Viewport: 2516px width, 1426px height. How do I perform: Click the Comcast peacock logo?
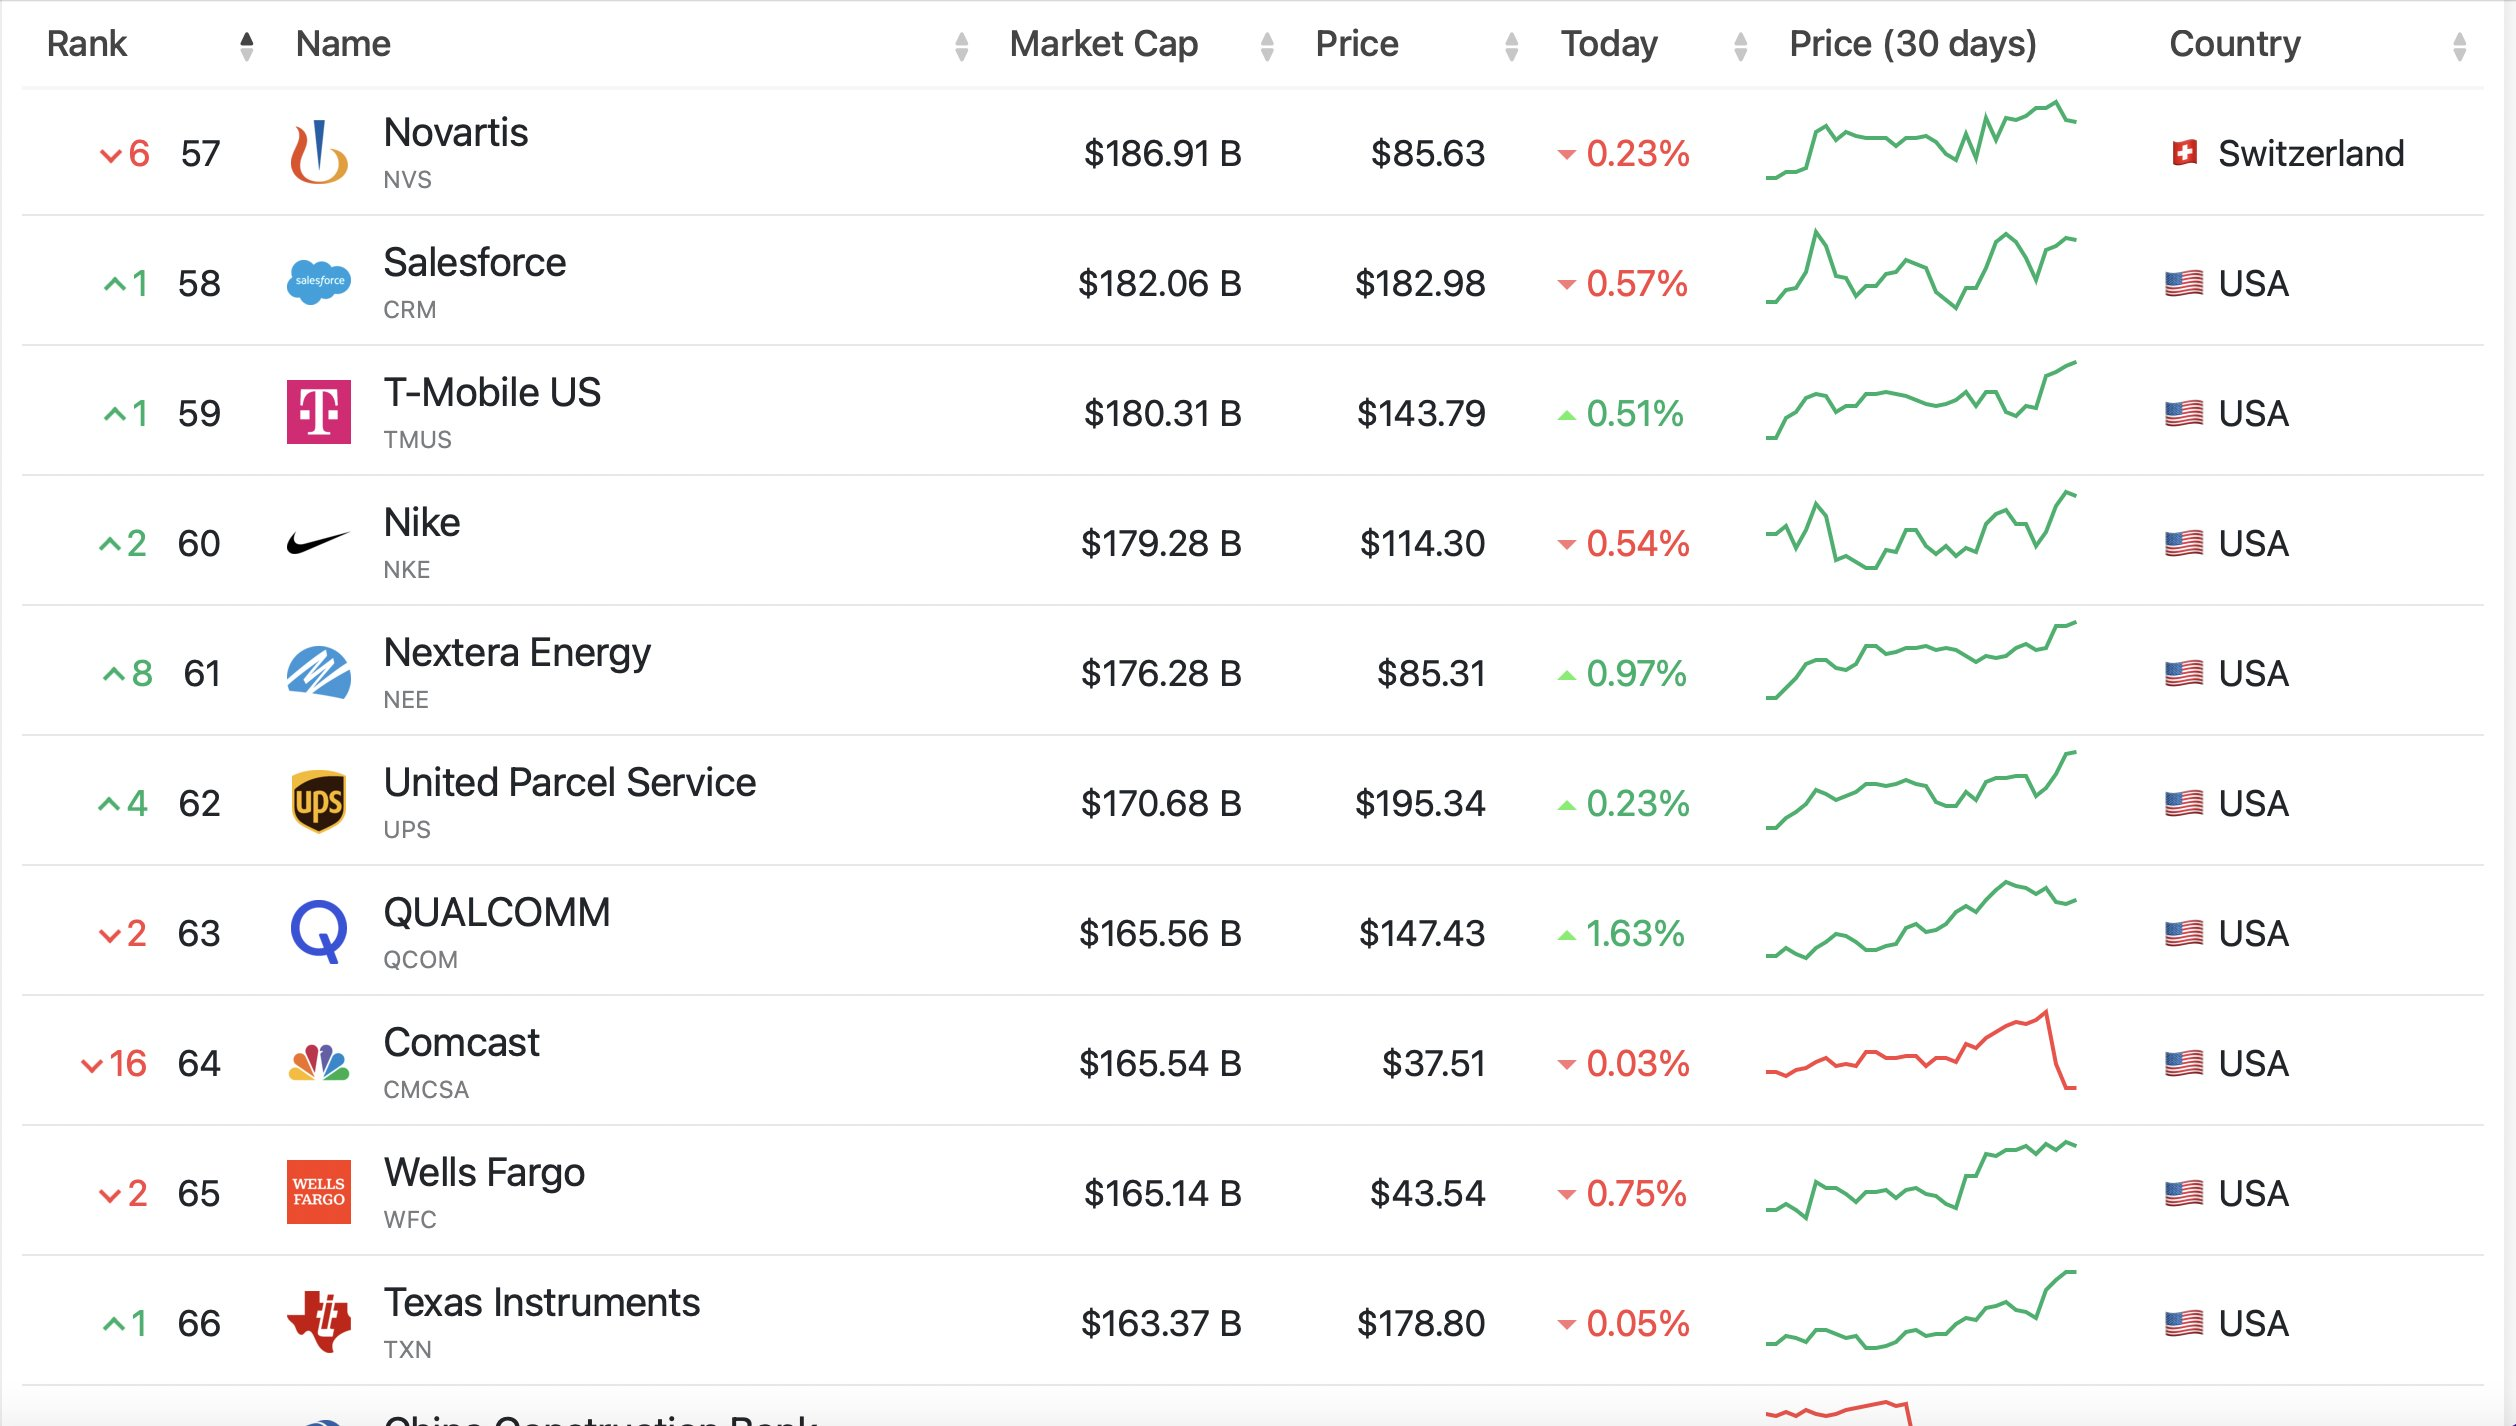(319, 1062)
